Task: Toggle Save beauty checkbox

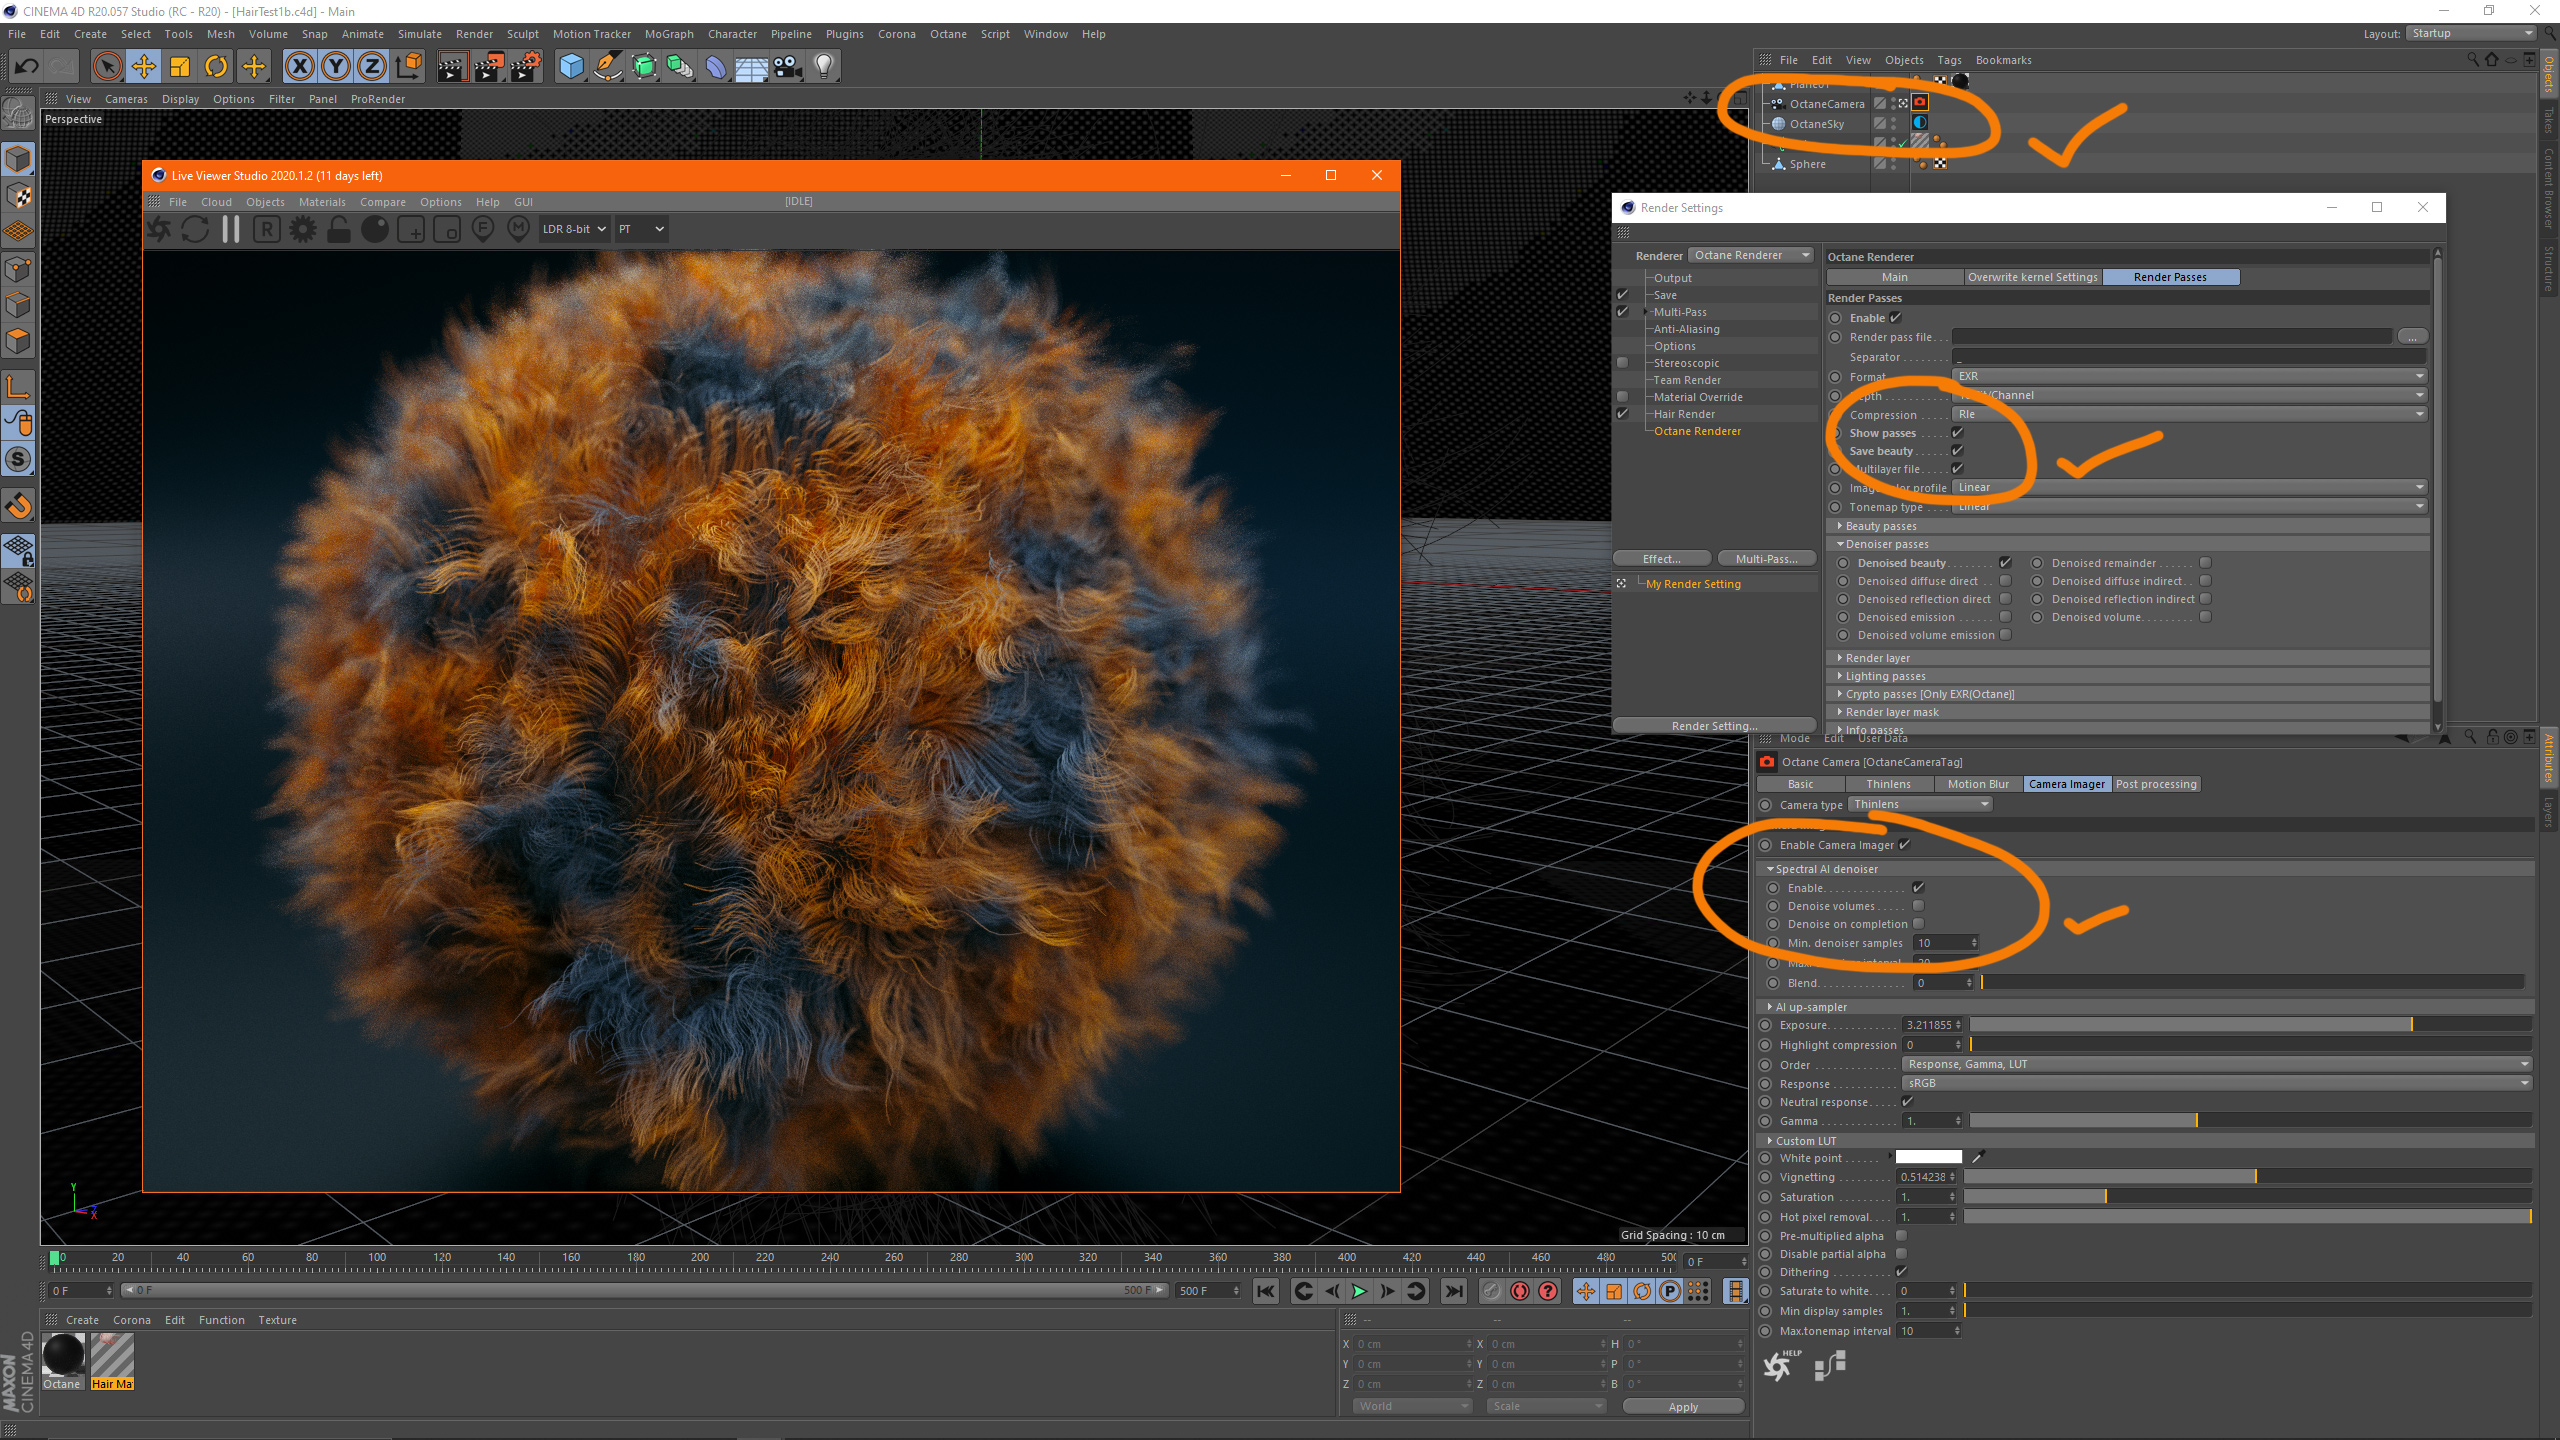Action: (1958, 451)
